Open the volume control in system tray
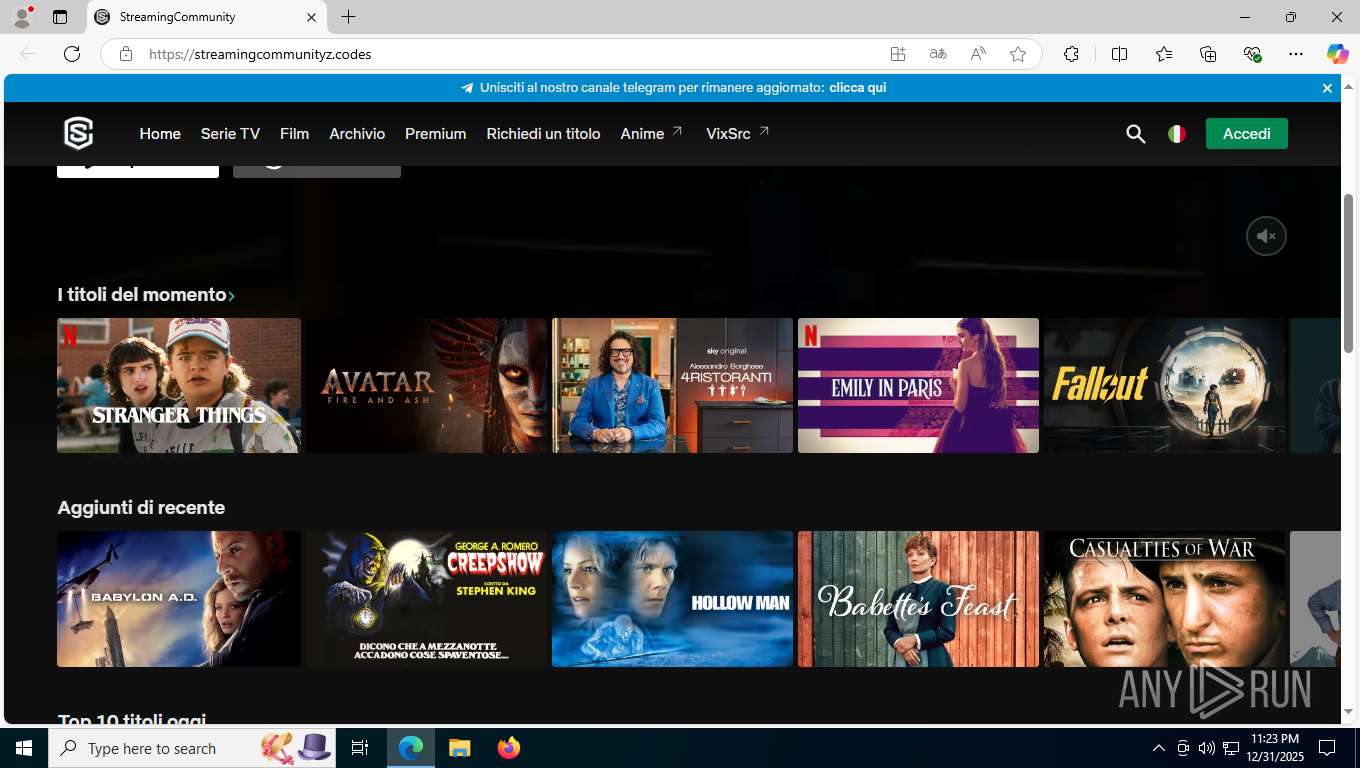The width and height of the screenshot is (1360, 768). (1206, 748)
